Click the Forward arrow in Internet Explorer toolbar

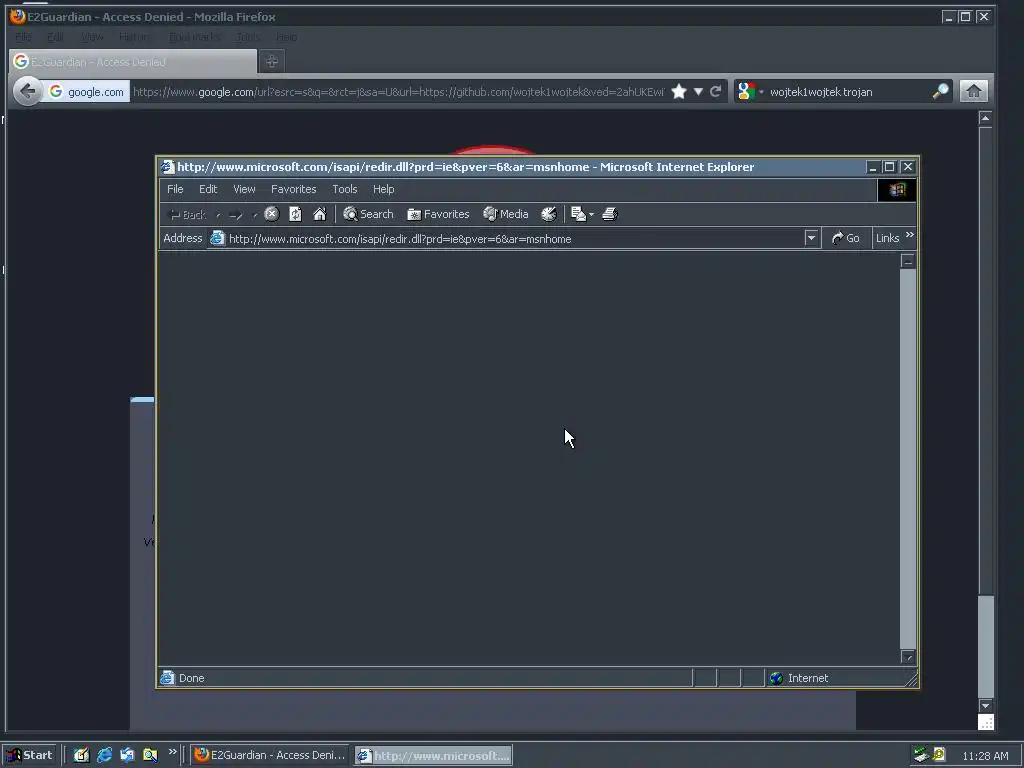[236, 214]
